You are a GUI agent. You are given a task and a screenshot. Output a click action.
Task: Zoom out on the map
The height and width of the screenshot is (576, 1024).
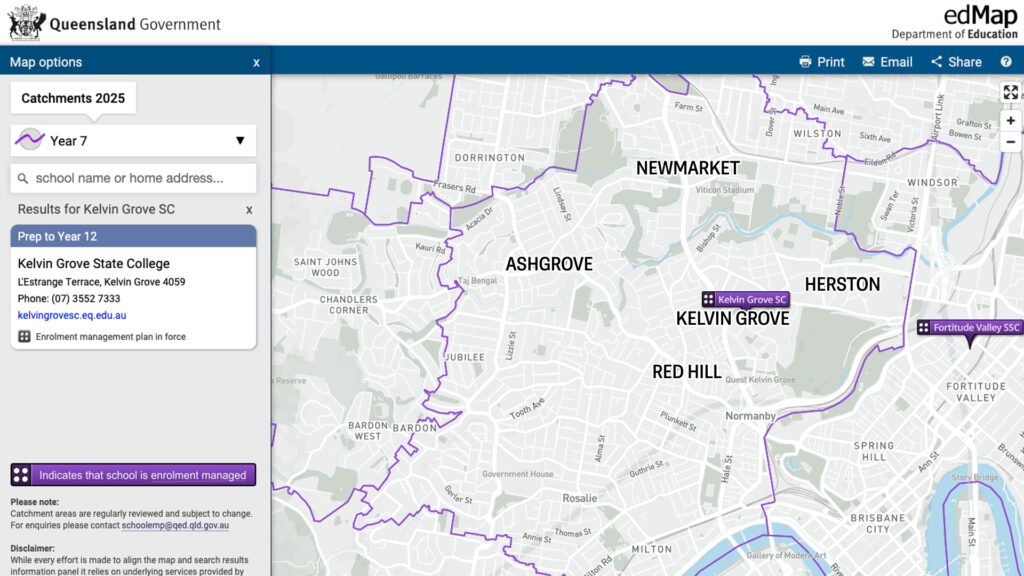(x=1010, y=142)
